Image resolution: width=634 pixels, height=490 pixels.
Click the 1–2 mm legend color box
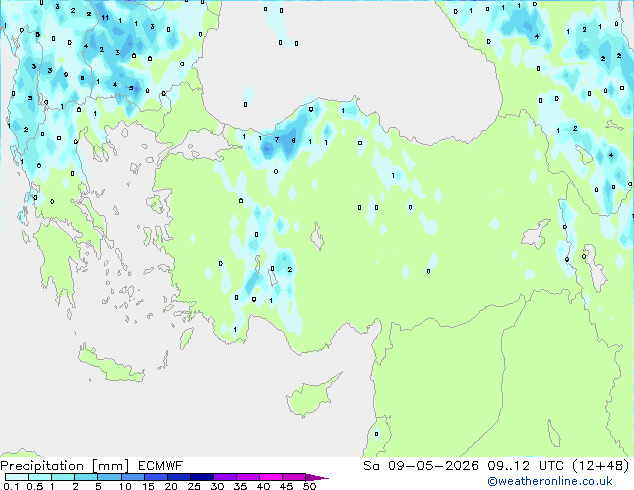(63, 477)
